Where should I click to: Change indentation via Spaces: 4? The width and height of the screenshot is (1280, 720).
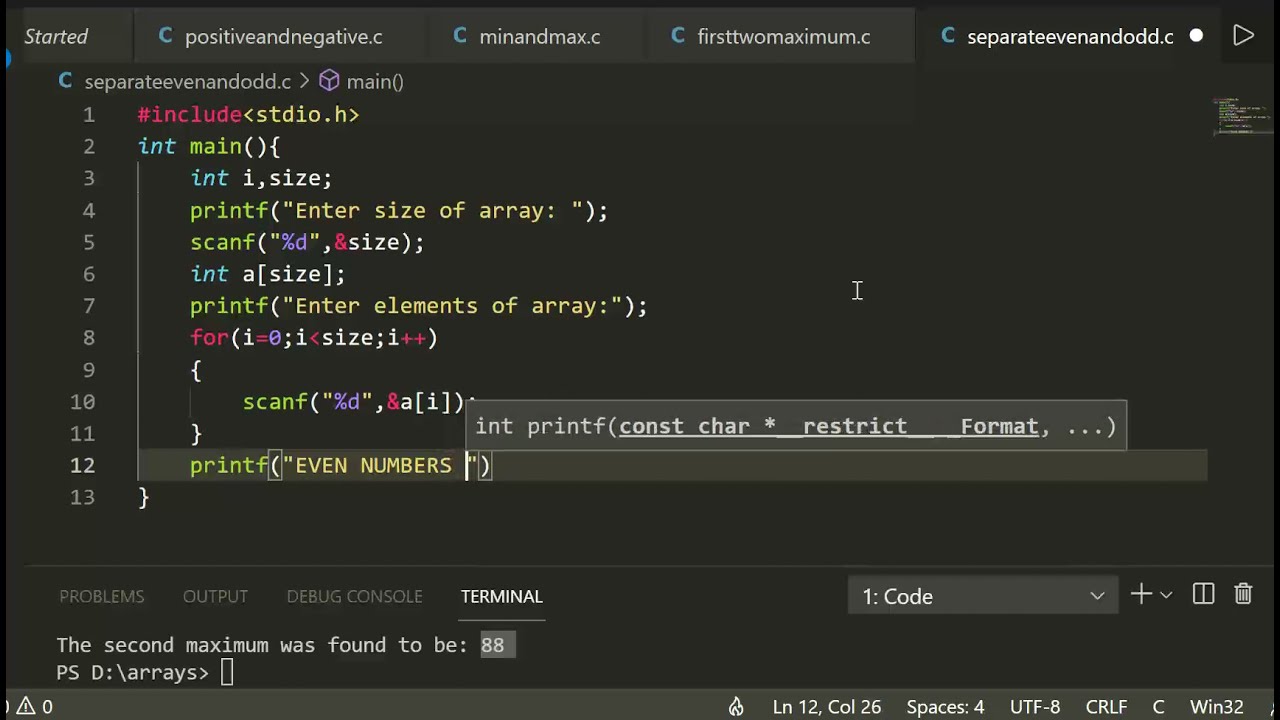[x=945, y=706]
